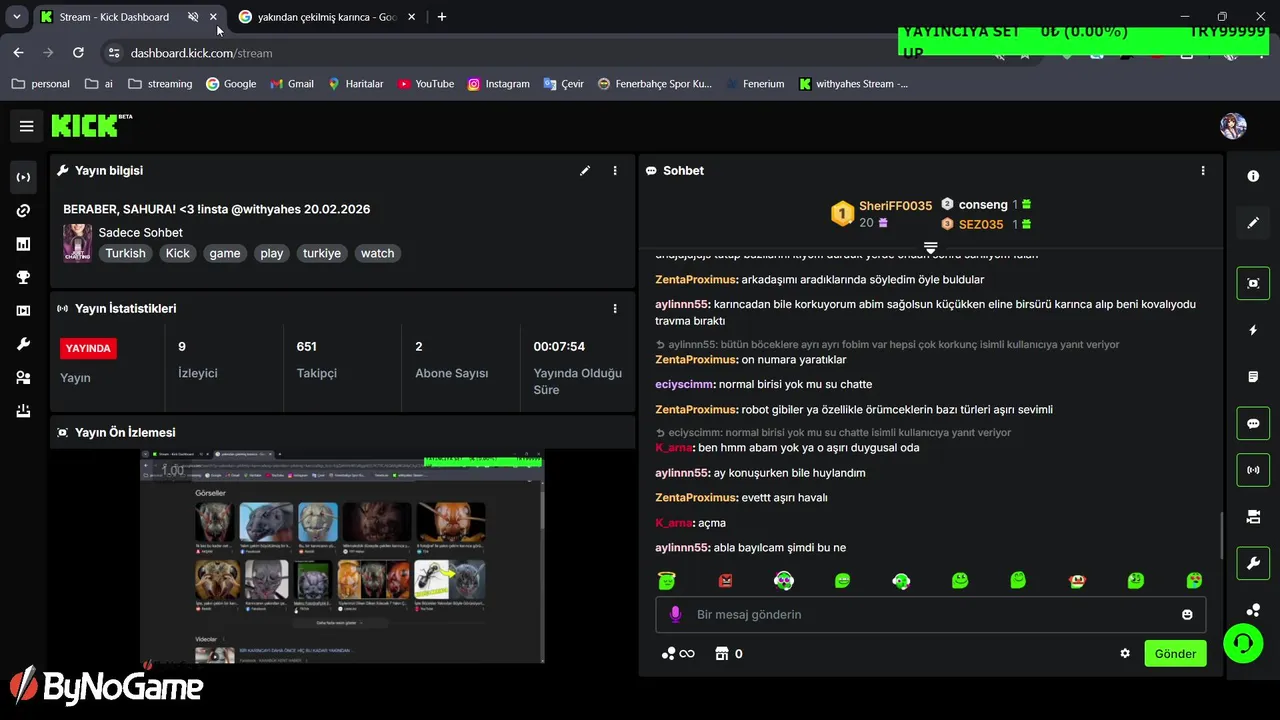Open Yayın bilgisi three-dot menu
The height and width of the screenshot is (720, 1280).
point(615,171)
